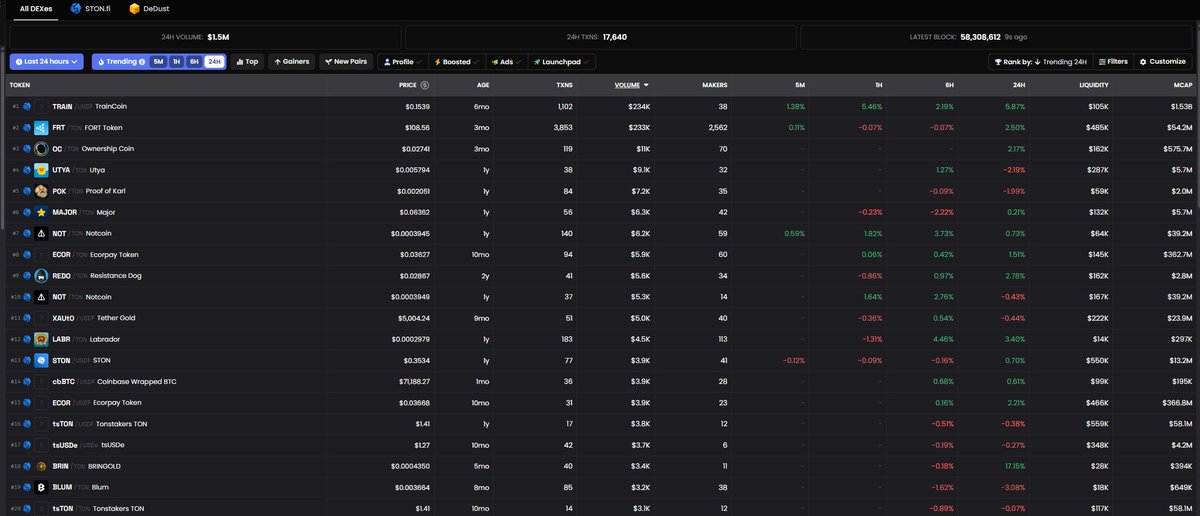Click the BRINGOLD token logo icon
Viewport: 1200px width, 516px height.
[x=42, y=466]
